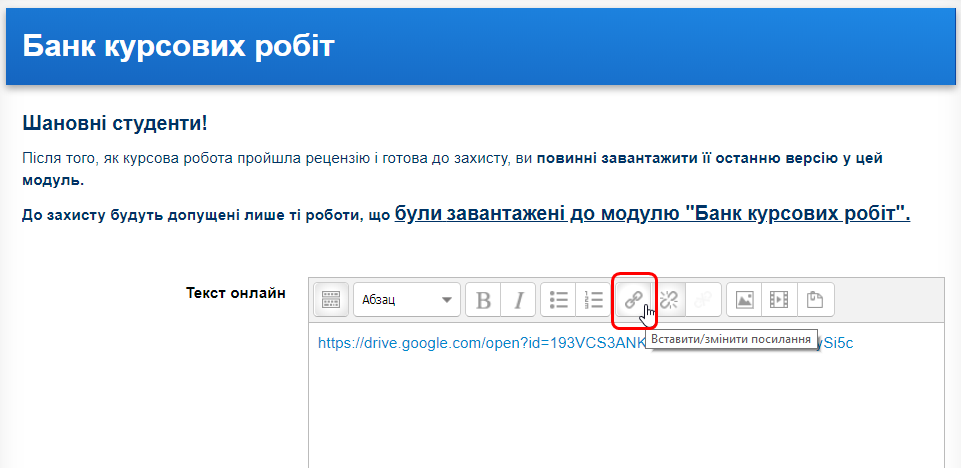Insert a numbered list
This screenshot has height=468, width=961.
pos(593,299)
